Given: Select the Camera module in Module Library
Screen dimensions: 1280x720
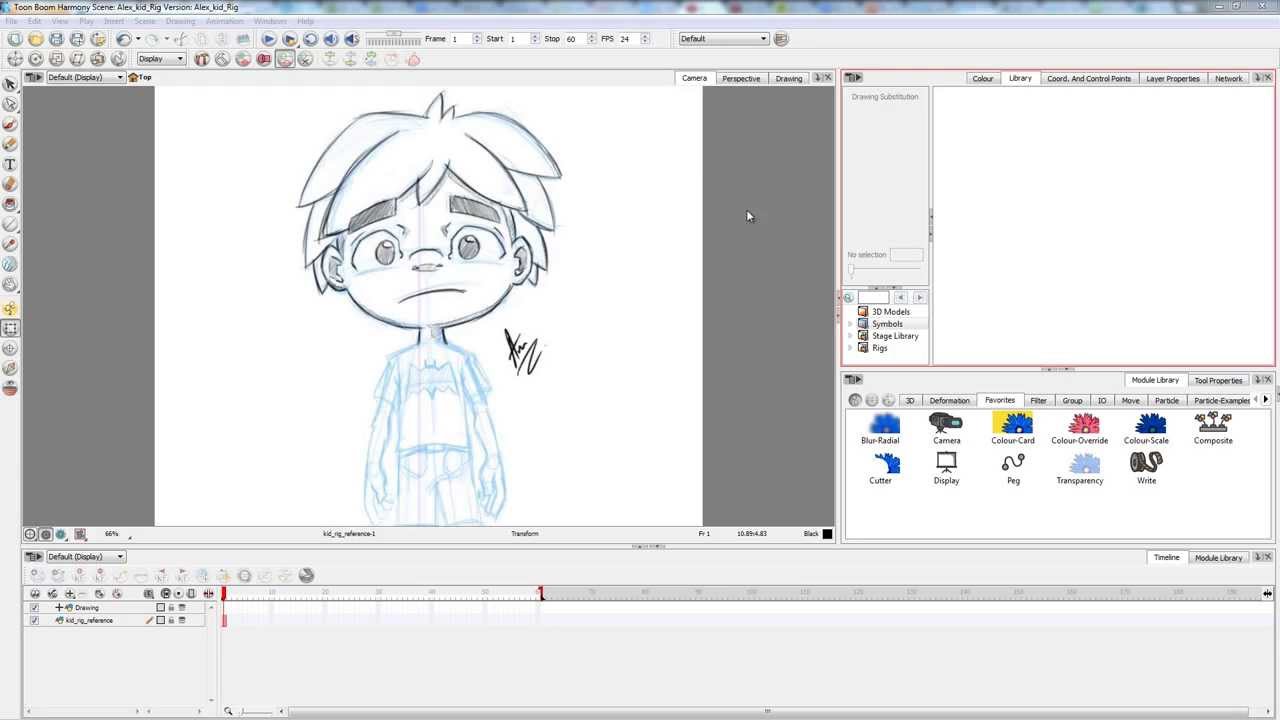Looking at the screenshot, I should [946, 424].
